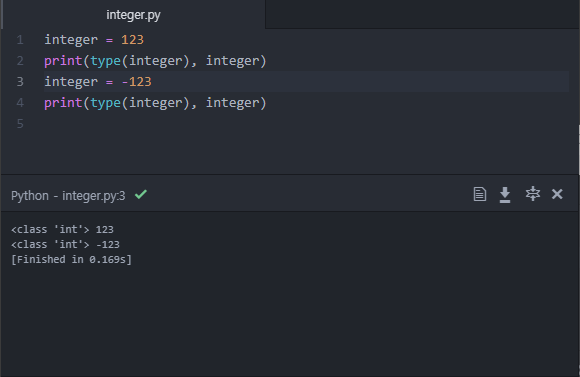Copy the script output to the clipboard
This screenshot has width=580, height=377.
click(x=479, y=194)
